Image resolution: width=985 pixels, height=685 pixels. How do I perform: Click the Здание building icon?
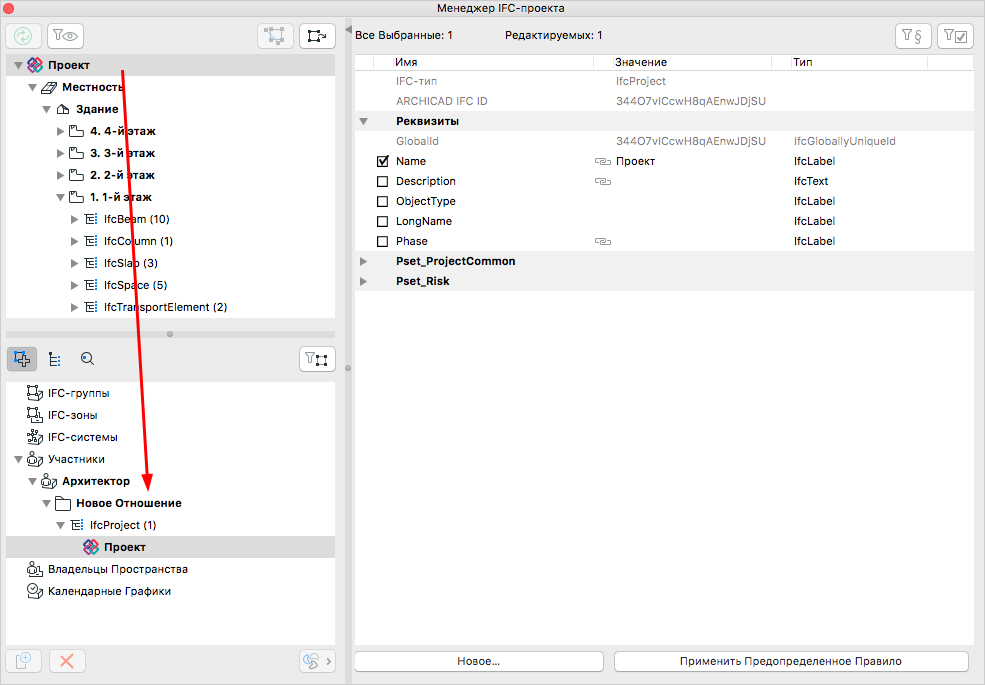click(63, 109)
